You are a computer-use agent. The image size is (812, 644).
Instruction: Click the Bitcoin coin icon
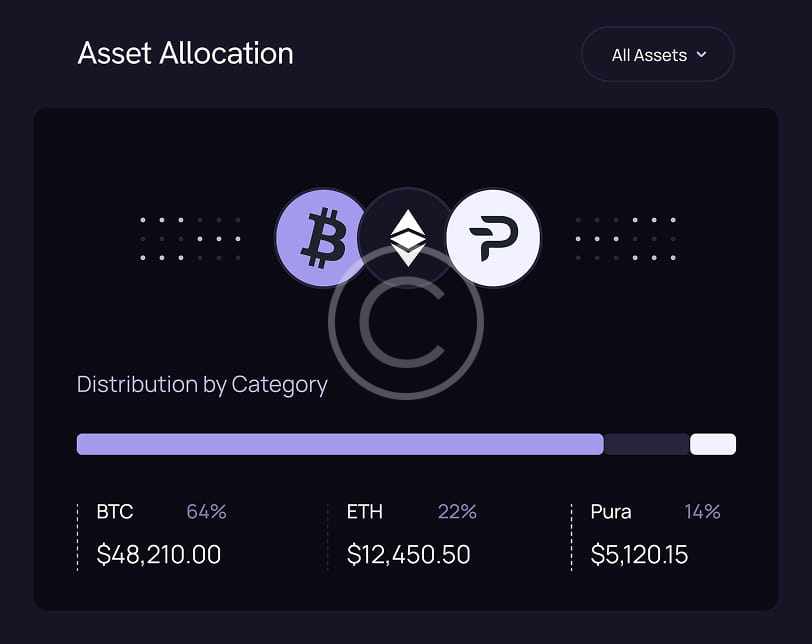coord(320,238)
